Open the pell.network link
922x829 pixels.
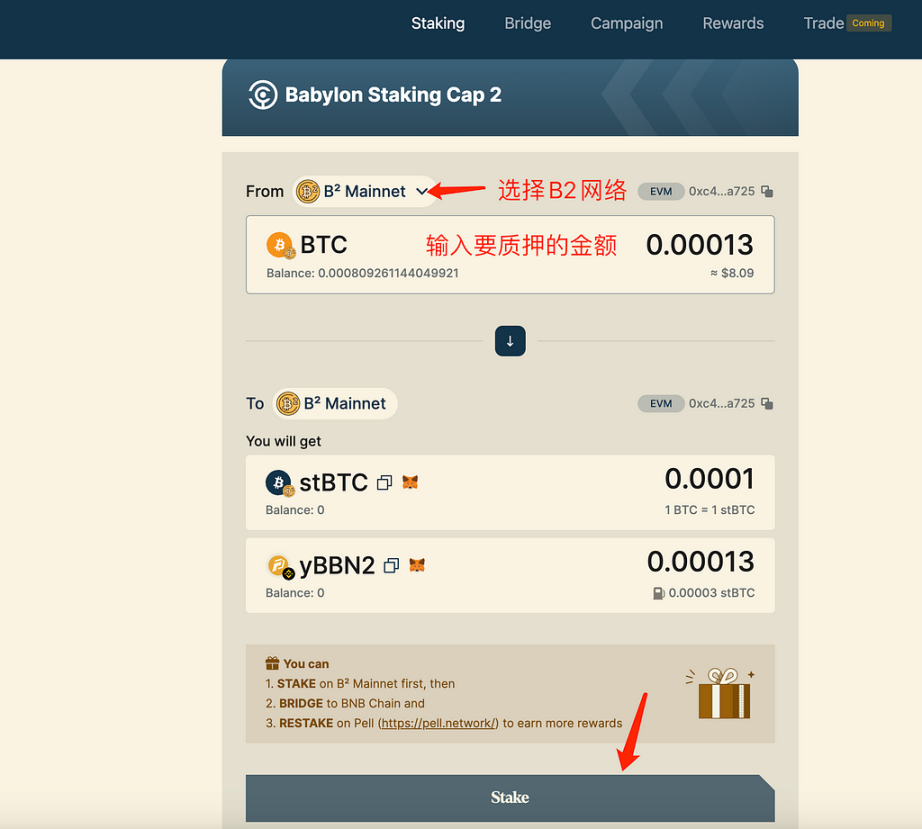pos(439,723)
